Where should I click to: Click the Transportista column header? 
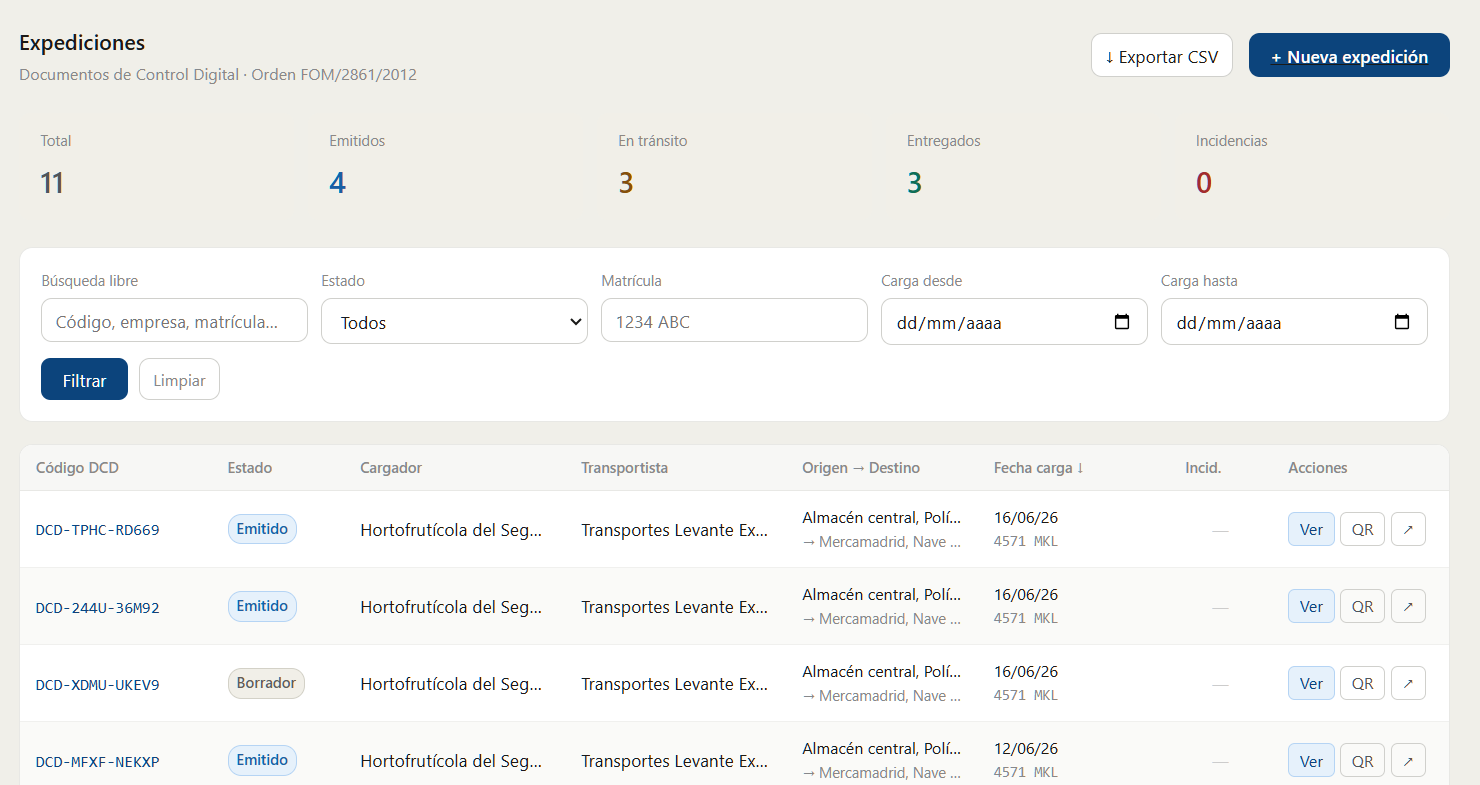624,468
